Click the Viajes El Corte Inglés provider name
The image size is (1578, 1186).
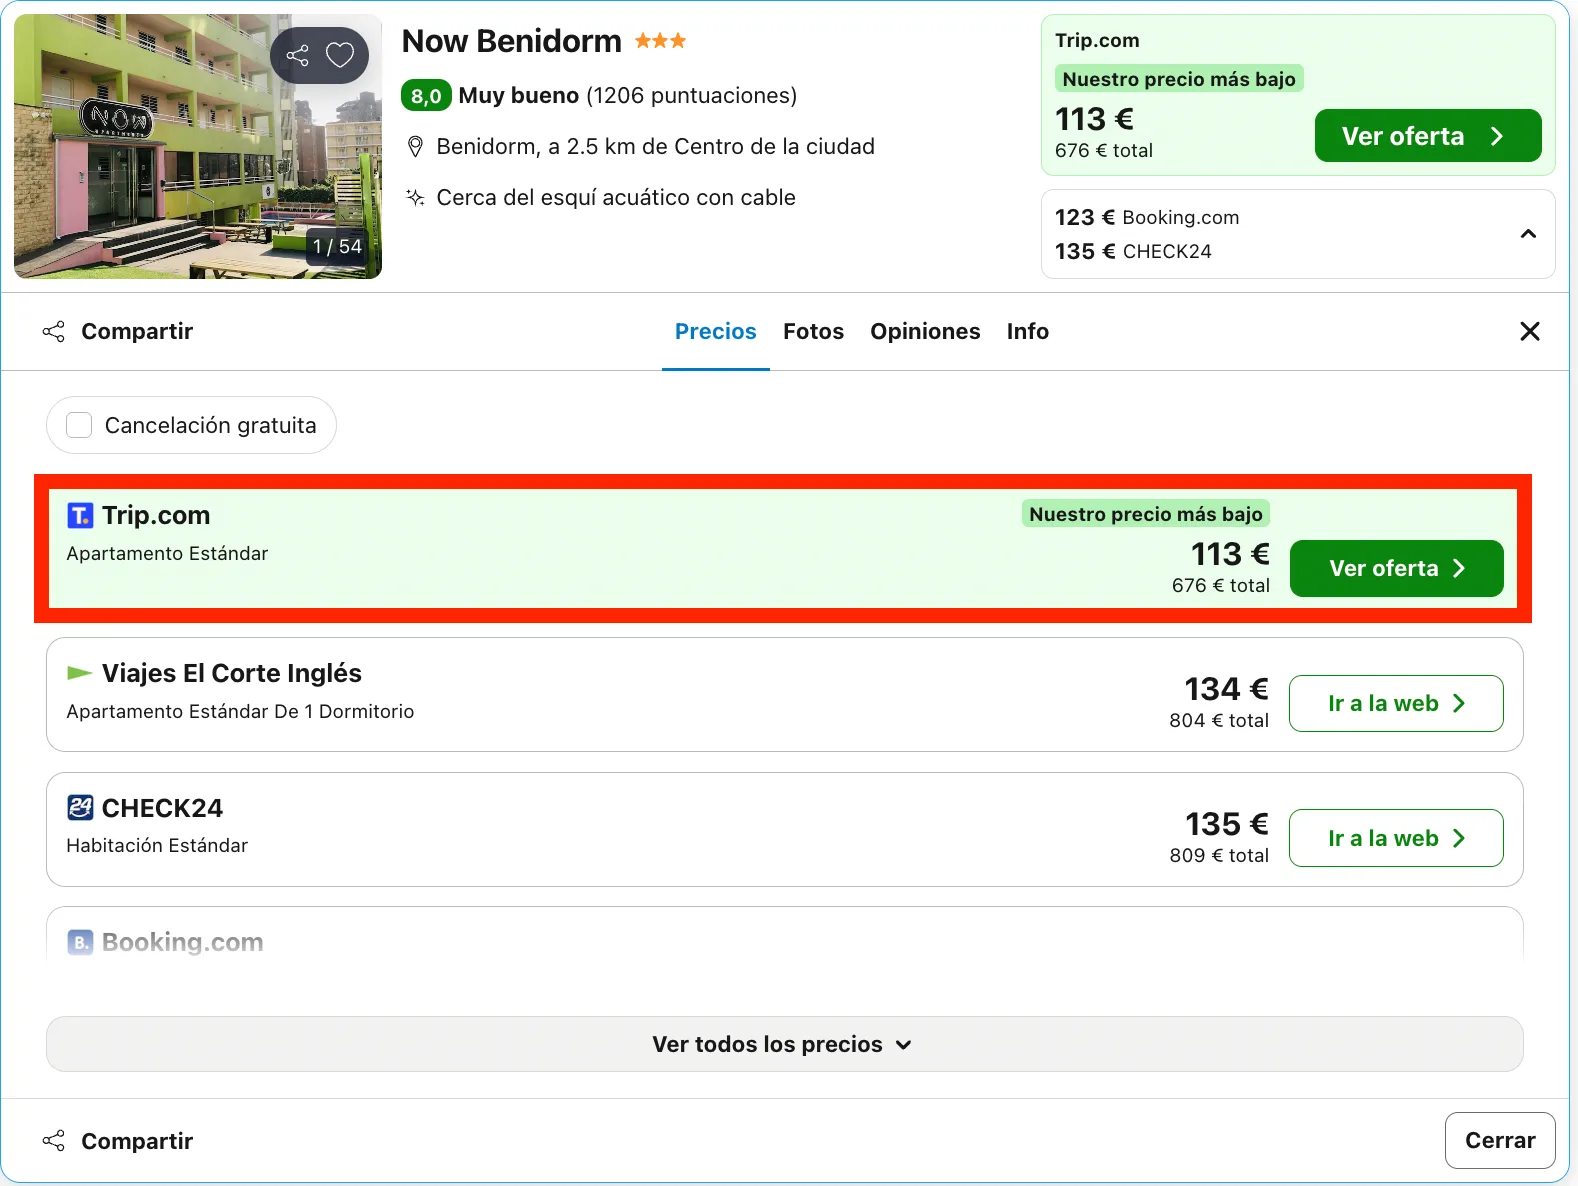click(232, 673)
